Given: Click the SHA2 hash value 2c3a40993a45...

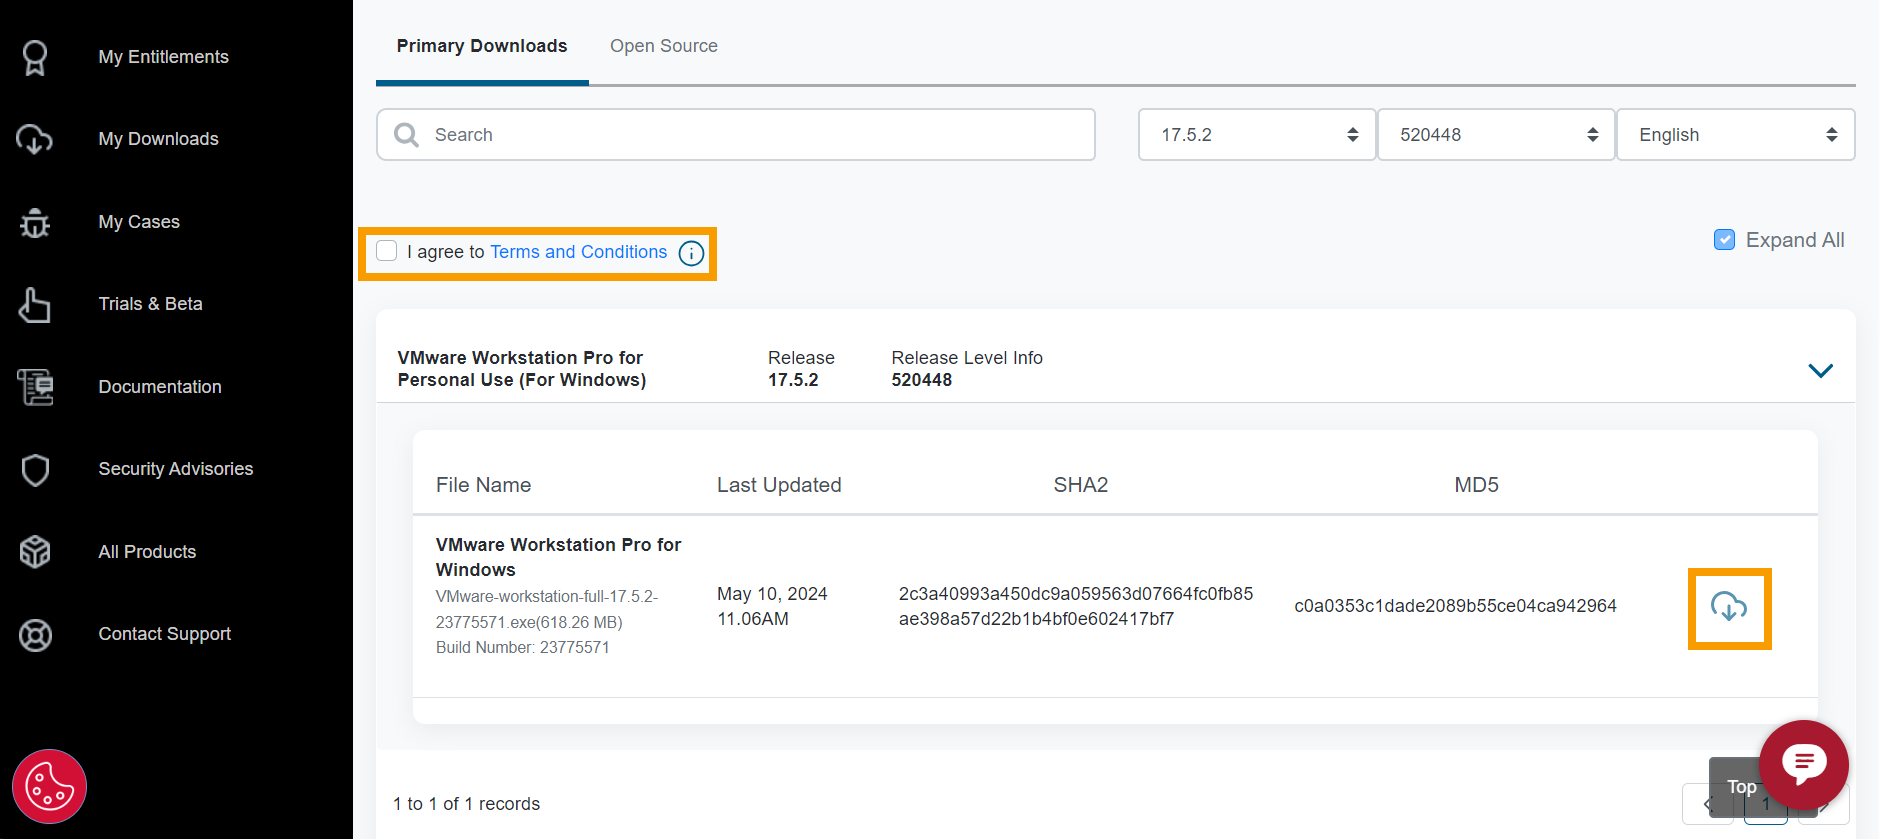Looking at the screenshot, I should click(1075, 606).
